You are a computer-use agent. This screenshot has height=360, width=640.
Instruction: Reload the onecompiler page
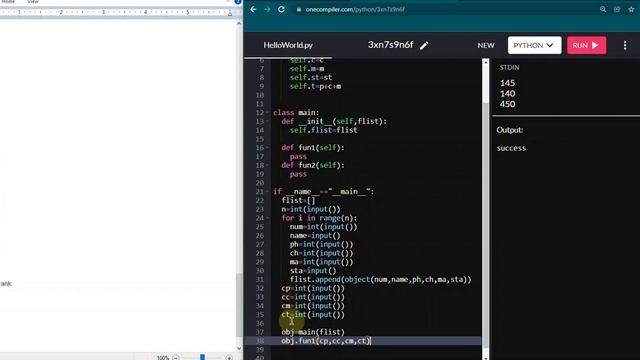pyautogui.click(x=281, y=9)
